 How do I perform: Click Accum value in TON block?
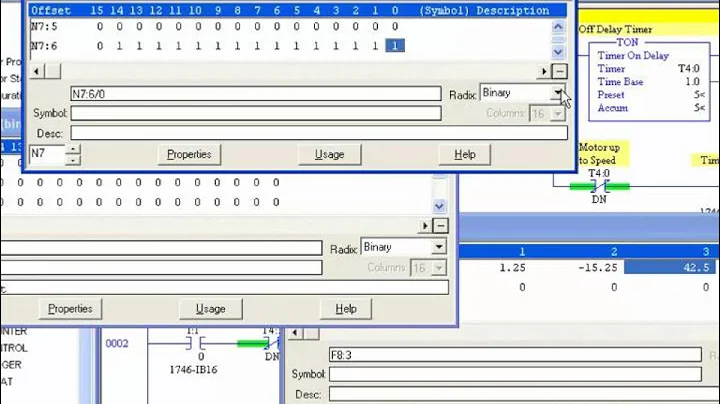click(x=699, y=108)
